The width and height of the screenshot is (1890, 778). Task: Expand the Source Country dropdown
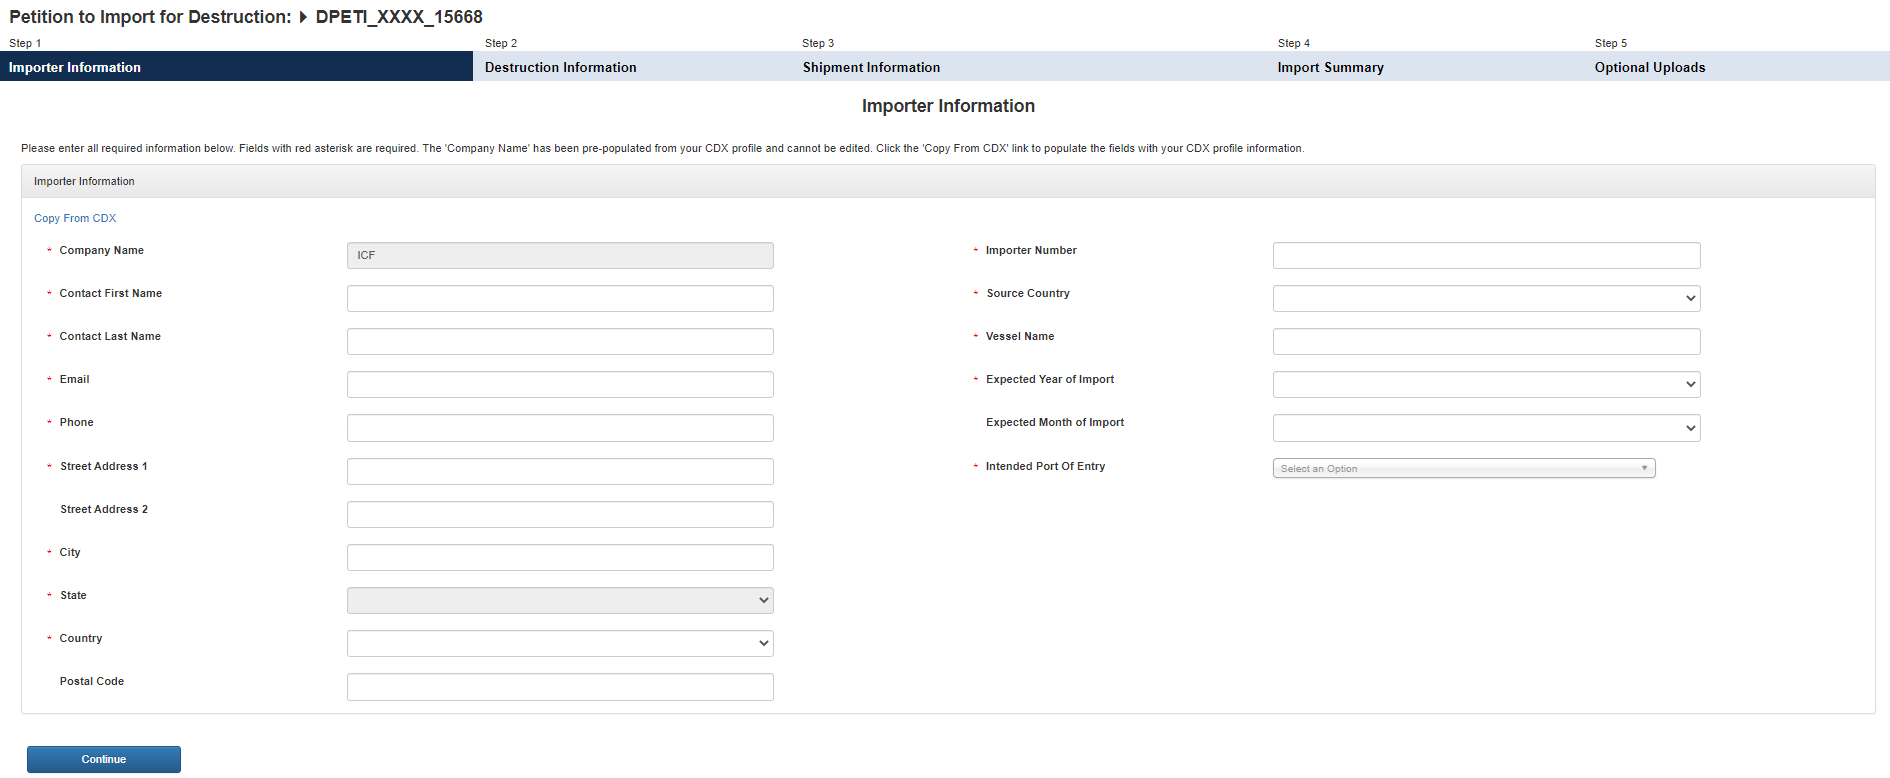pyautogui.click(x=1486, y=298)
